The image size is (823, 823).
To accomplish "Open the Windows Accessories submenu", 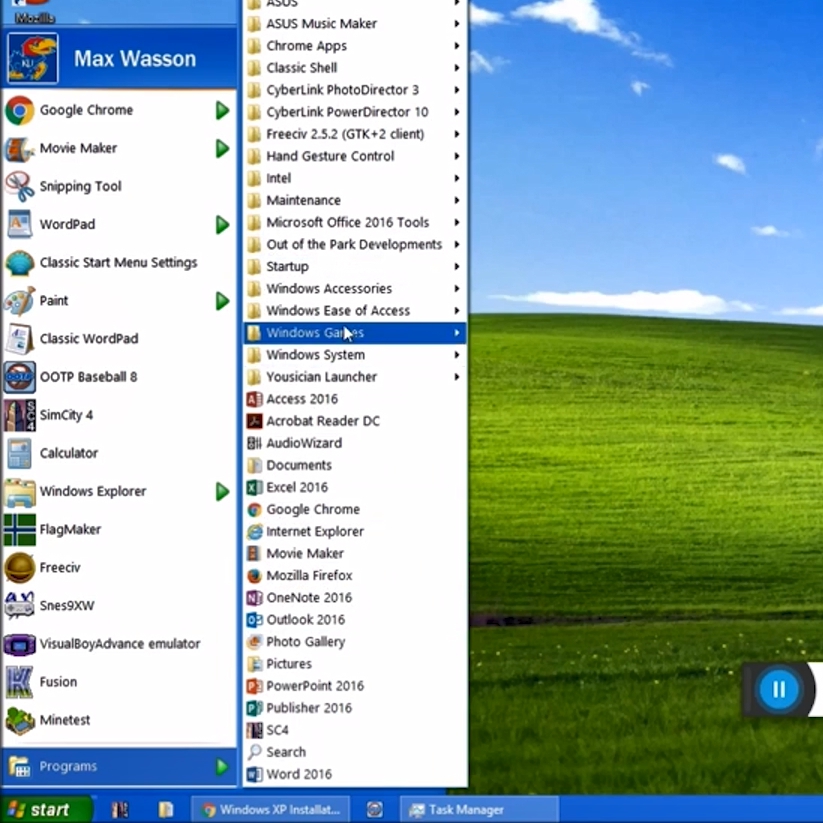I will click(x=355, y=289).
